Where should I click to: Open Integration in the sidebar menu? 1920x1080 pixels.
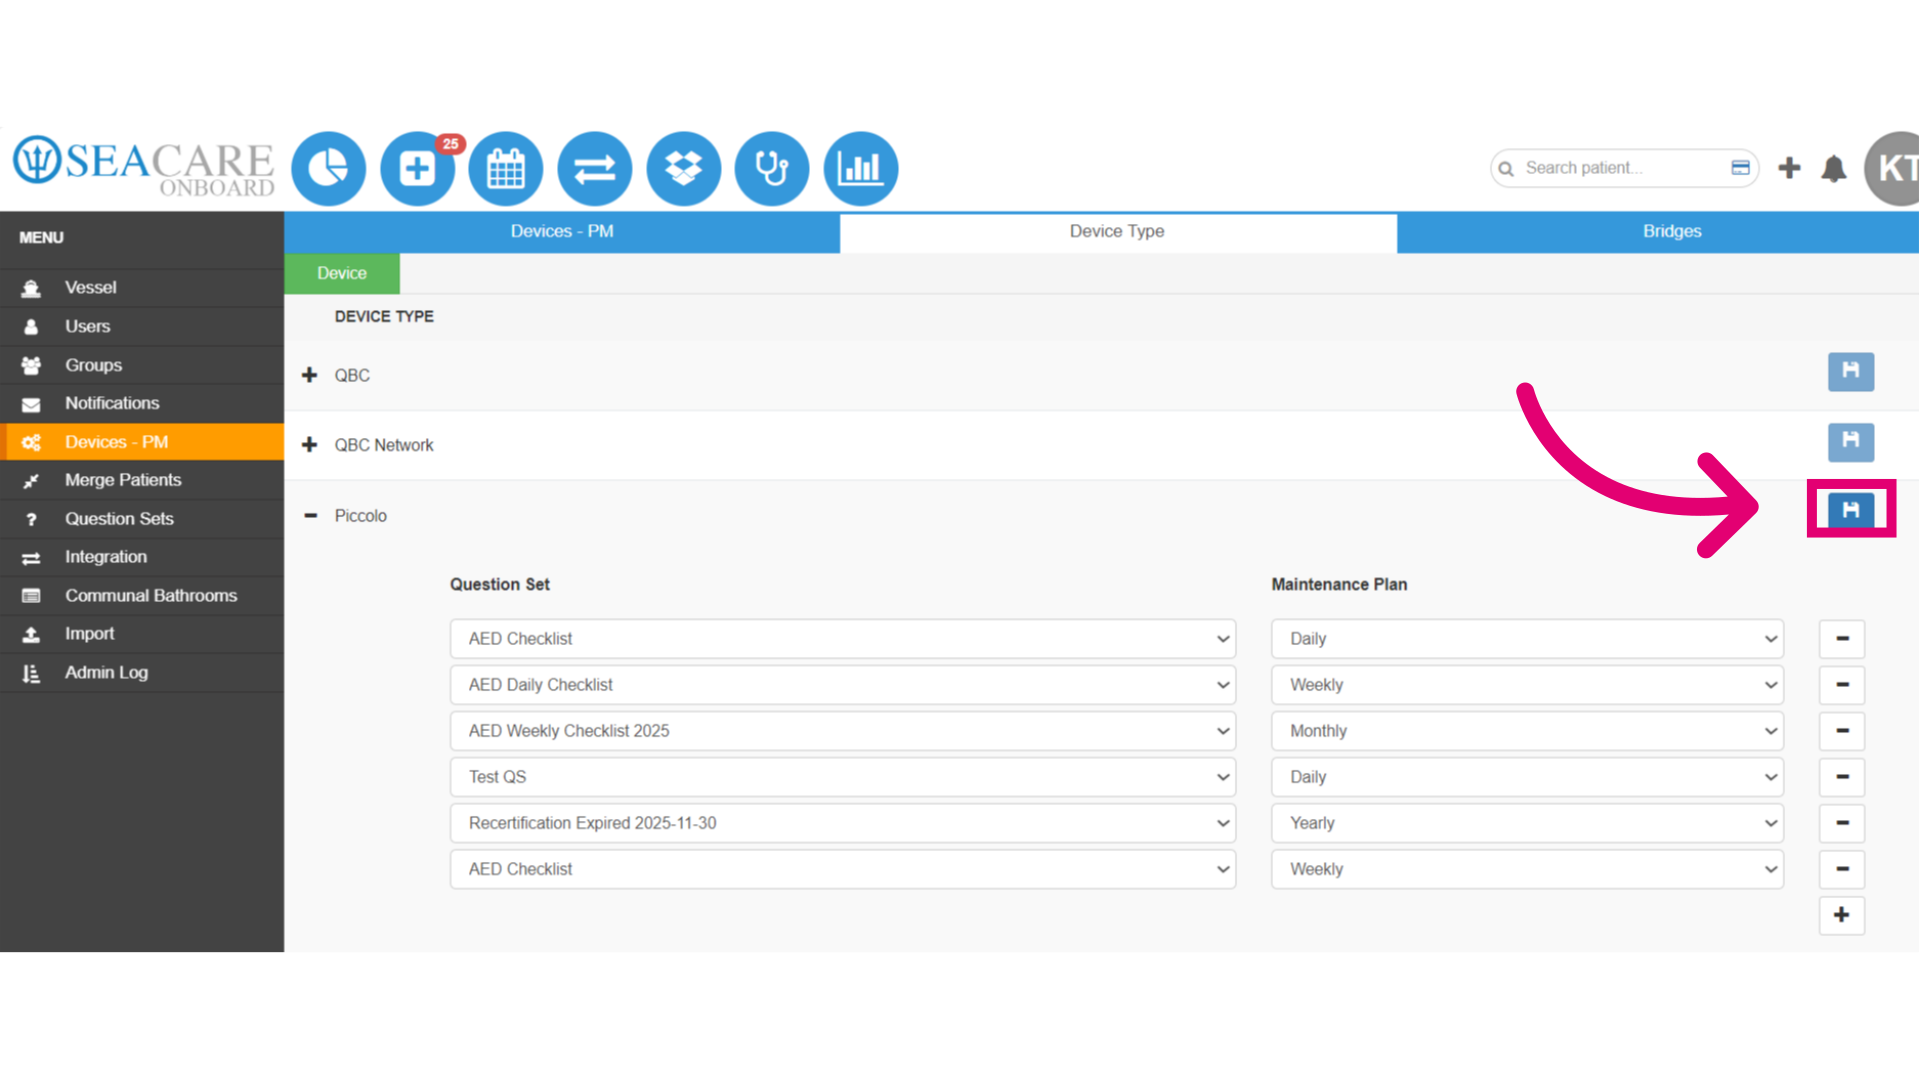coord(142,557)
